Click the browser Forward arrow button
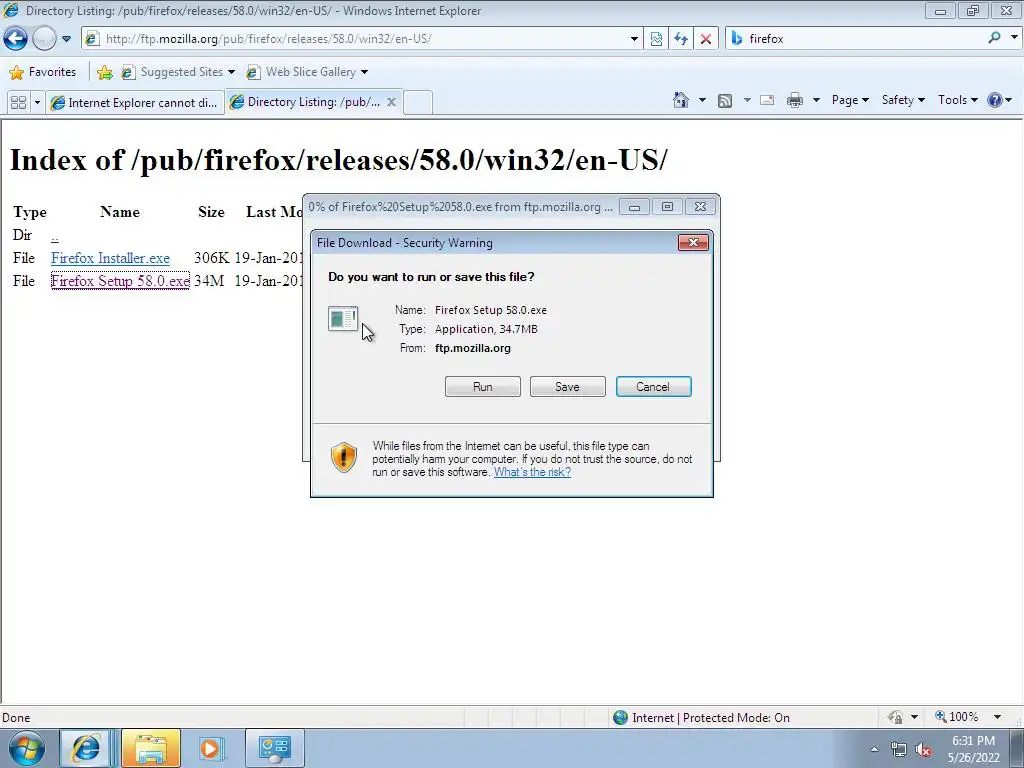Image resolution: width=1024 pixels, height=768 pixels. point(44,39)
